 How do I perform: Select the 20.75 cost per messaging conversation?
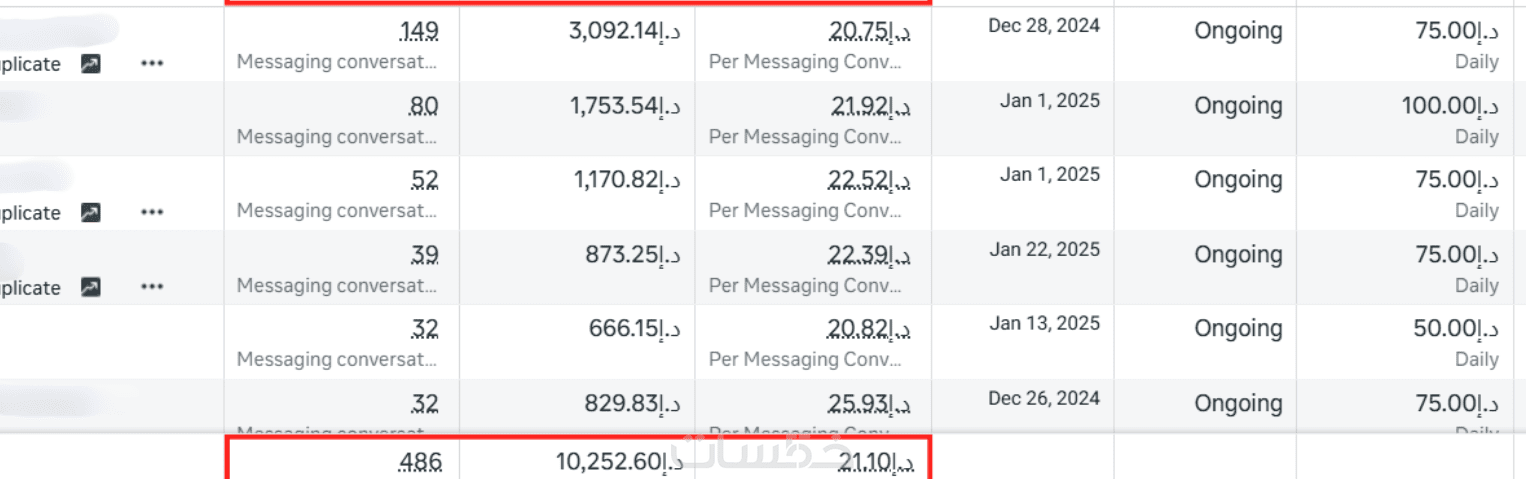pyautogui.click(x=871, y=32)
